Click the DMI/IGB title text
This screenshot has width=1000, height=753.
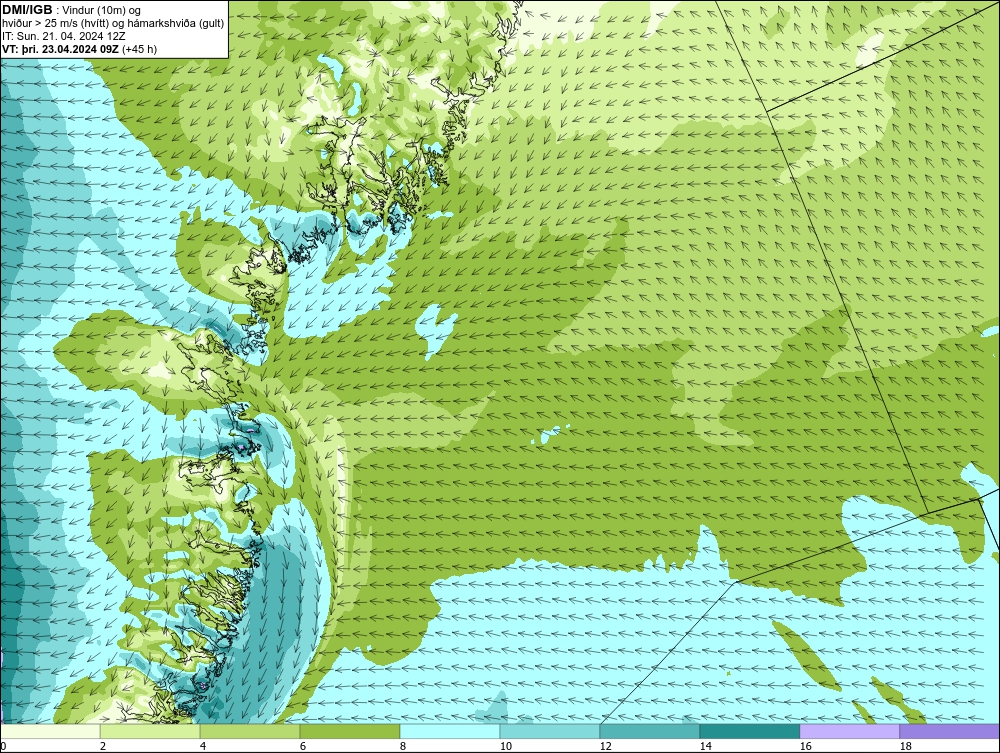click(x=27, y=10)
